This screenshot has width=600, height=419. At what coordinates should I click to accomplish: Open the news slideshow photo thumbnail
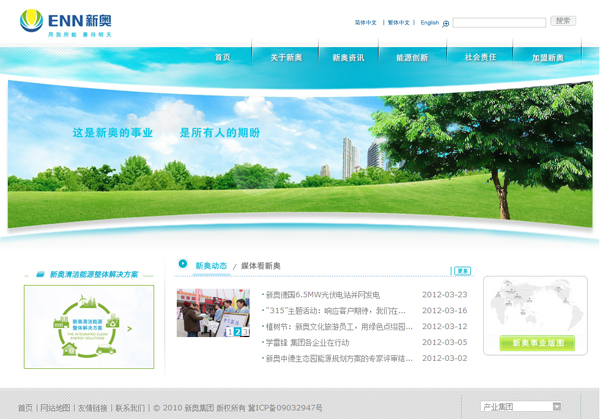coord(213,313)
